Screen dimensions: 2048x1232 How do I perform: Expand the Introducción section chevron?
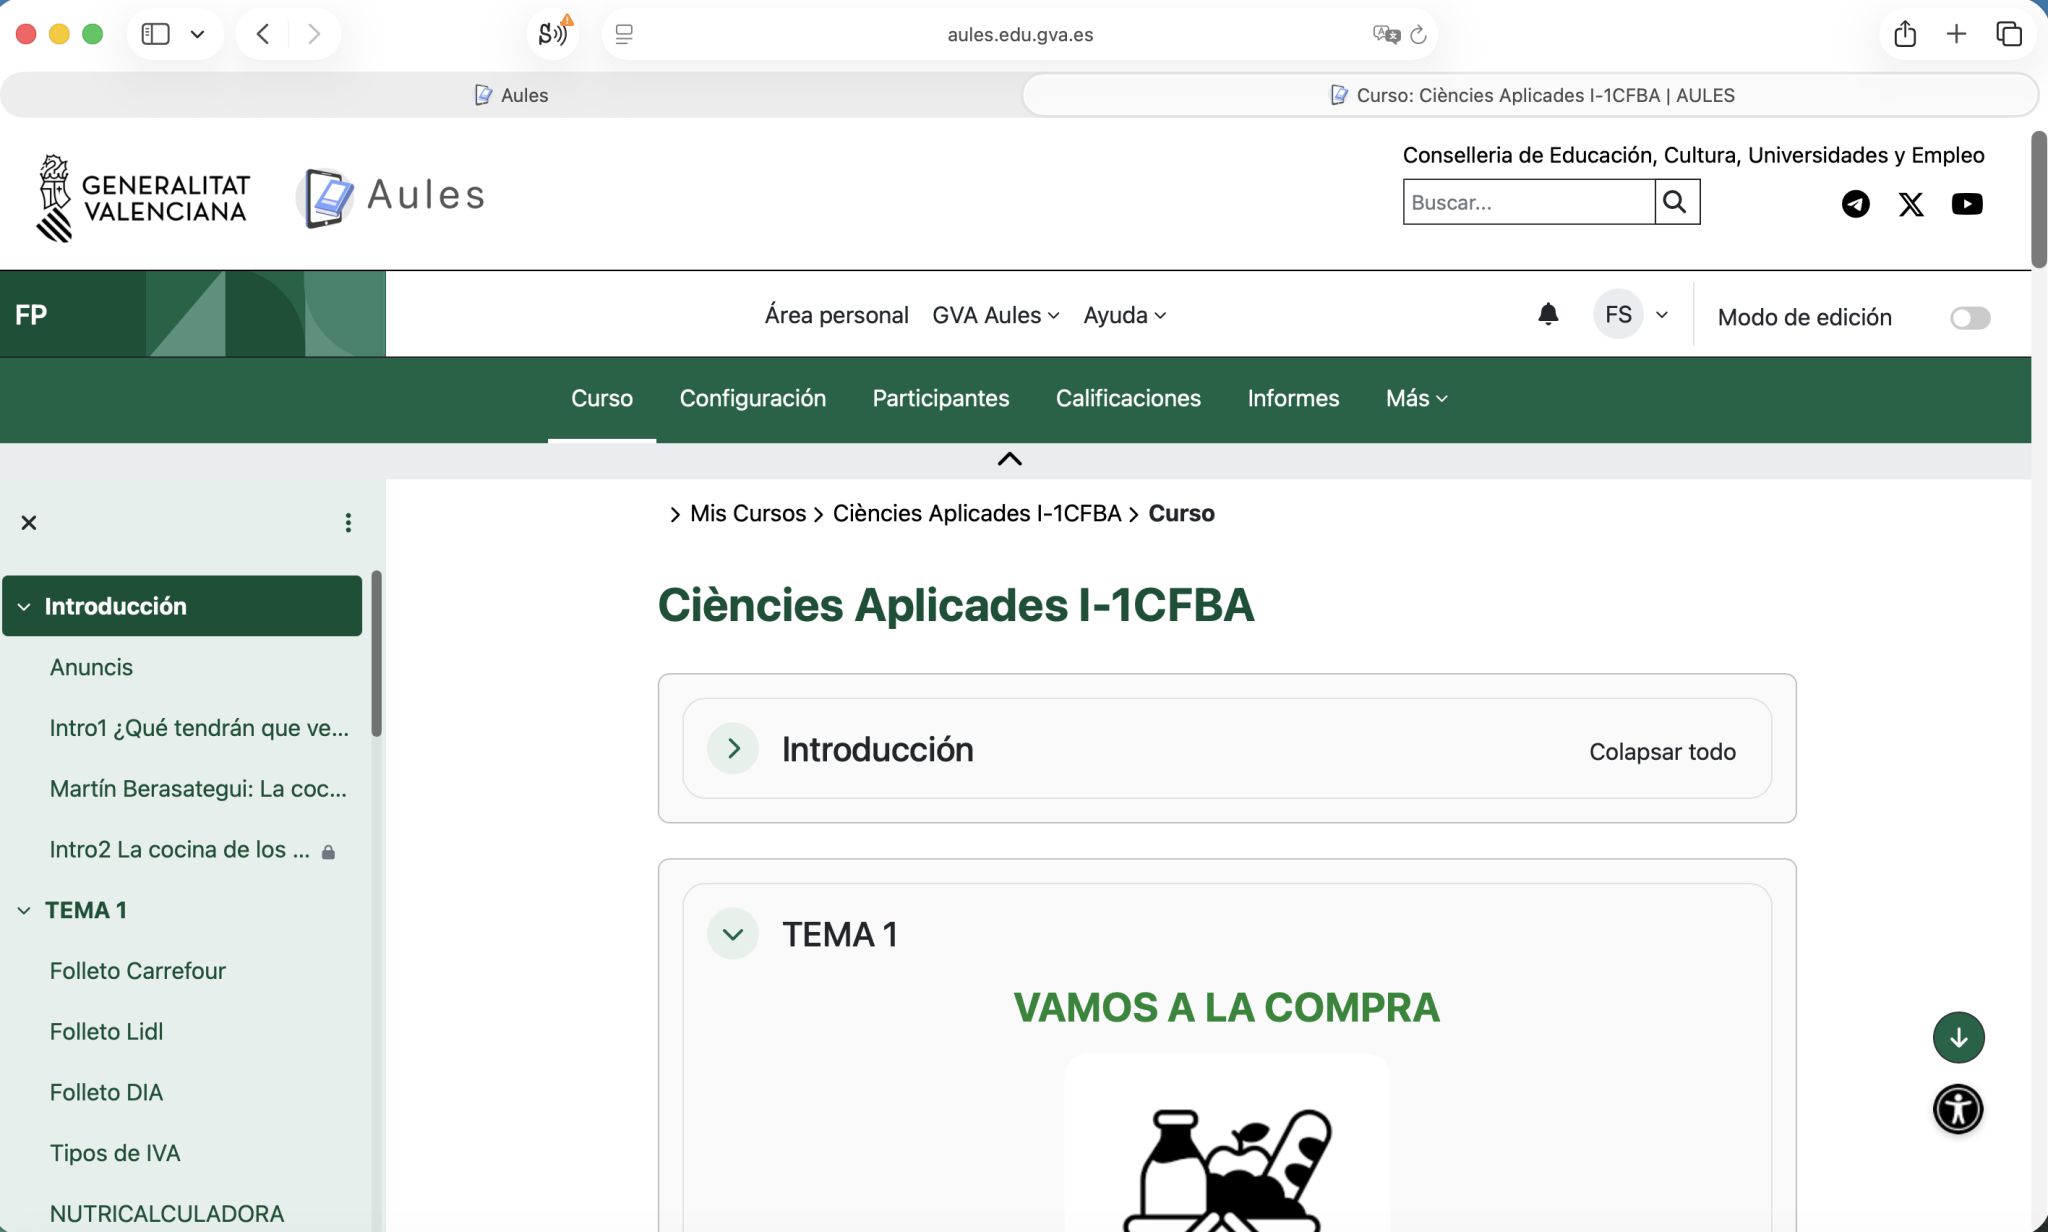click(x=733, y=749)
